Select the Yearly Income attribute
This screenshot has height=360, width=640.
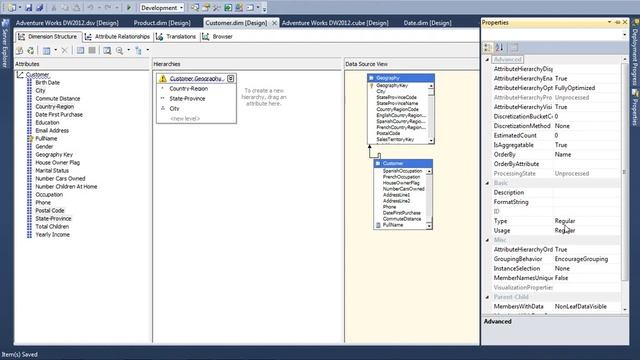pyautogui.click(x=52, y=235)
